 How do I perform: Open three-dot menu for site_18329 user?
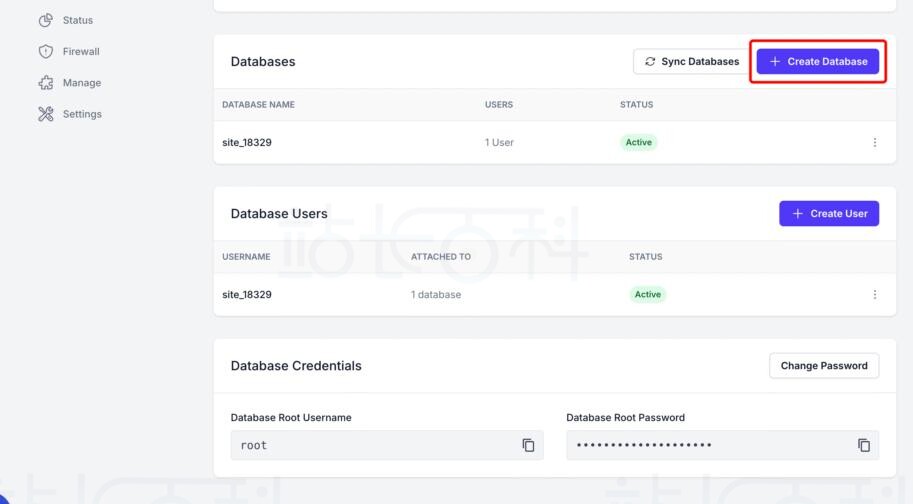point(875,295)
